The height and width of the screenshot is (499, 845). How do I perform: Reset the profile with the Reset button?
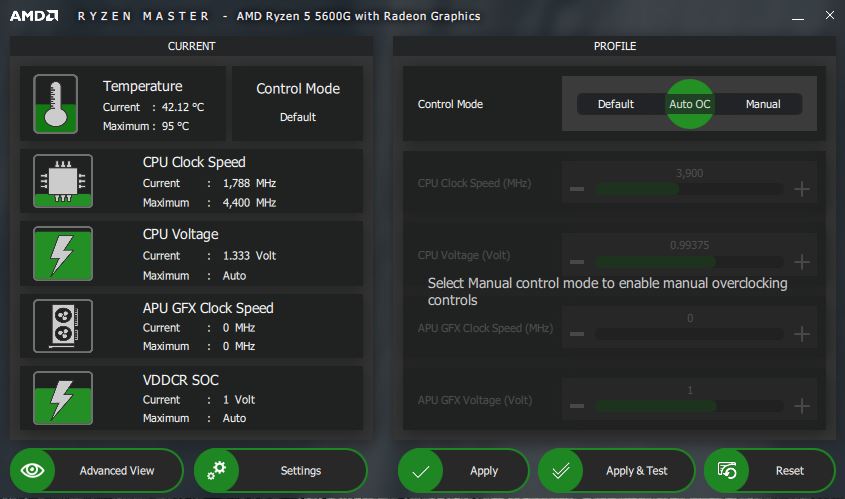click(x=769, y=470)
